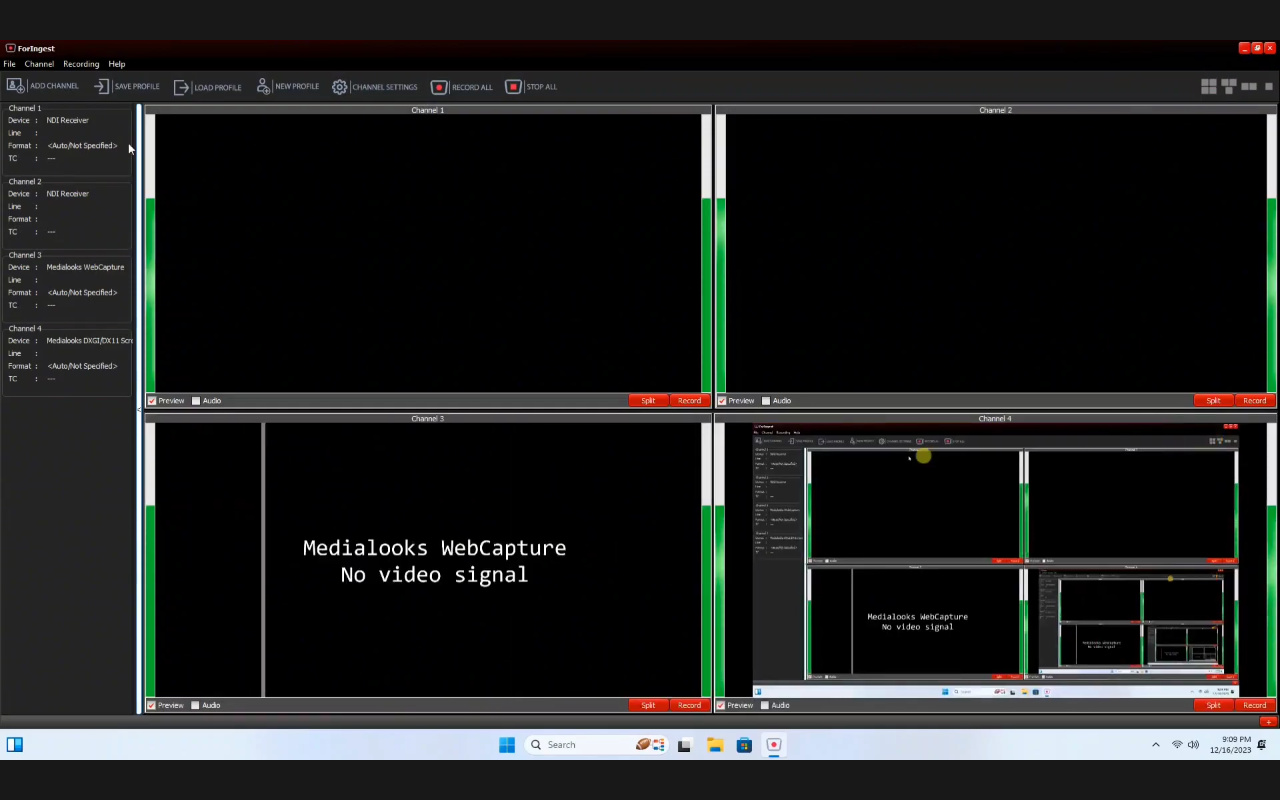Open the Recording menu

coord(81,64)
